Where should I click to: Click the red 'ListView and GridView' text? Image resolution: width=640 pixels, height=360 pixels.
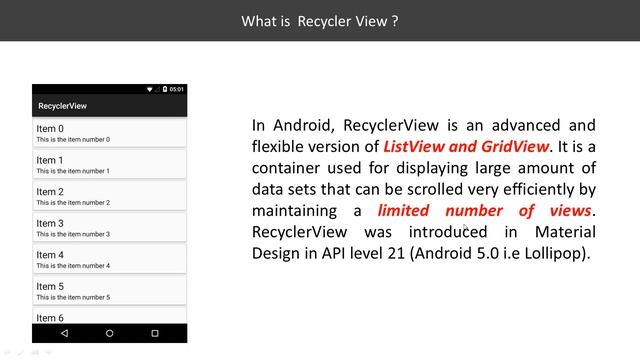pyautogui.click(x=466, y=147)
